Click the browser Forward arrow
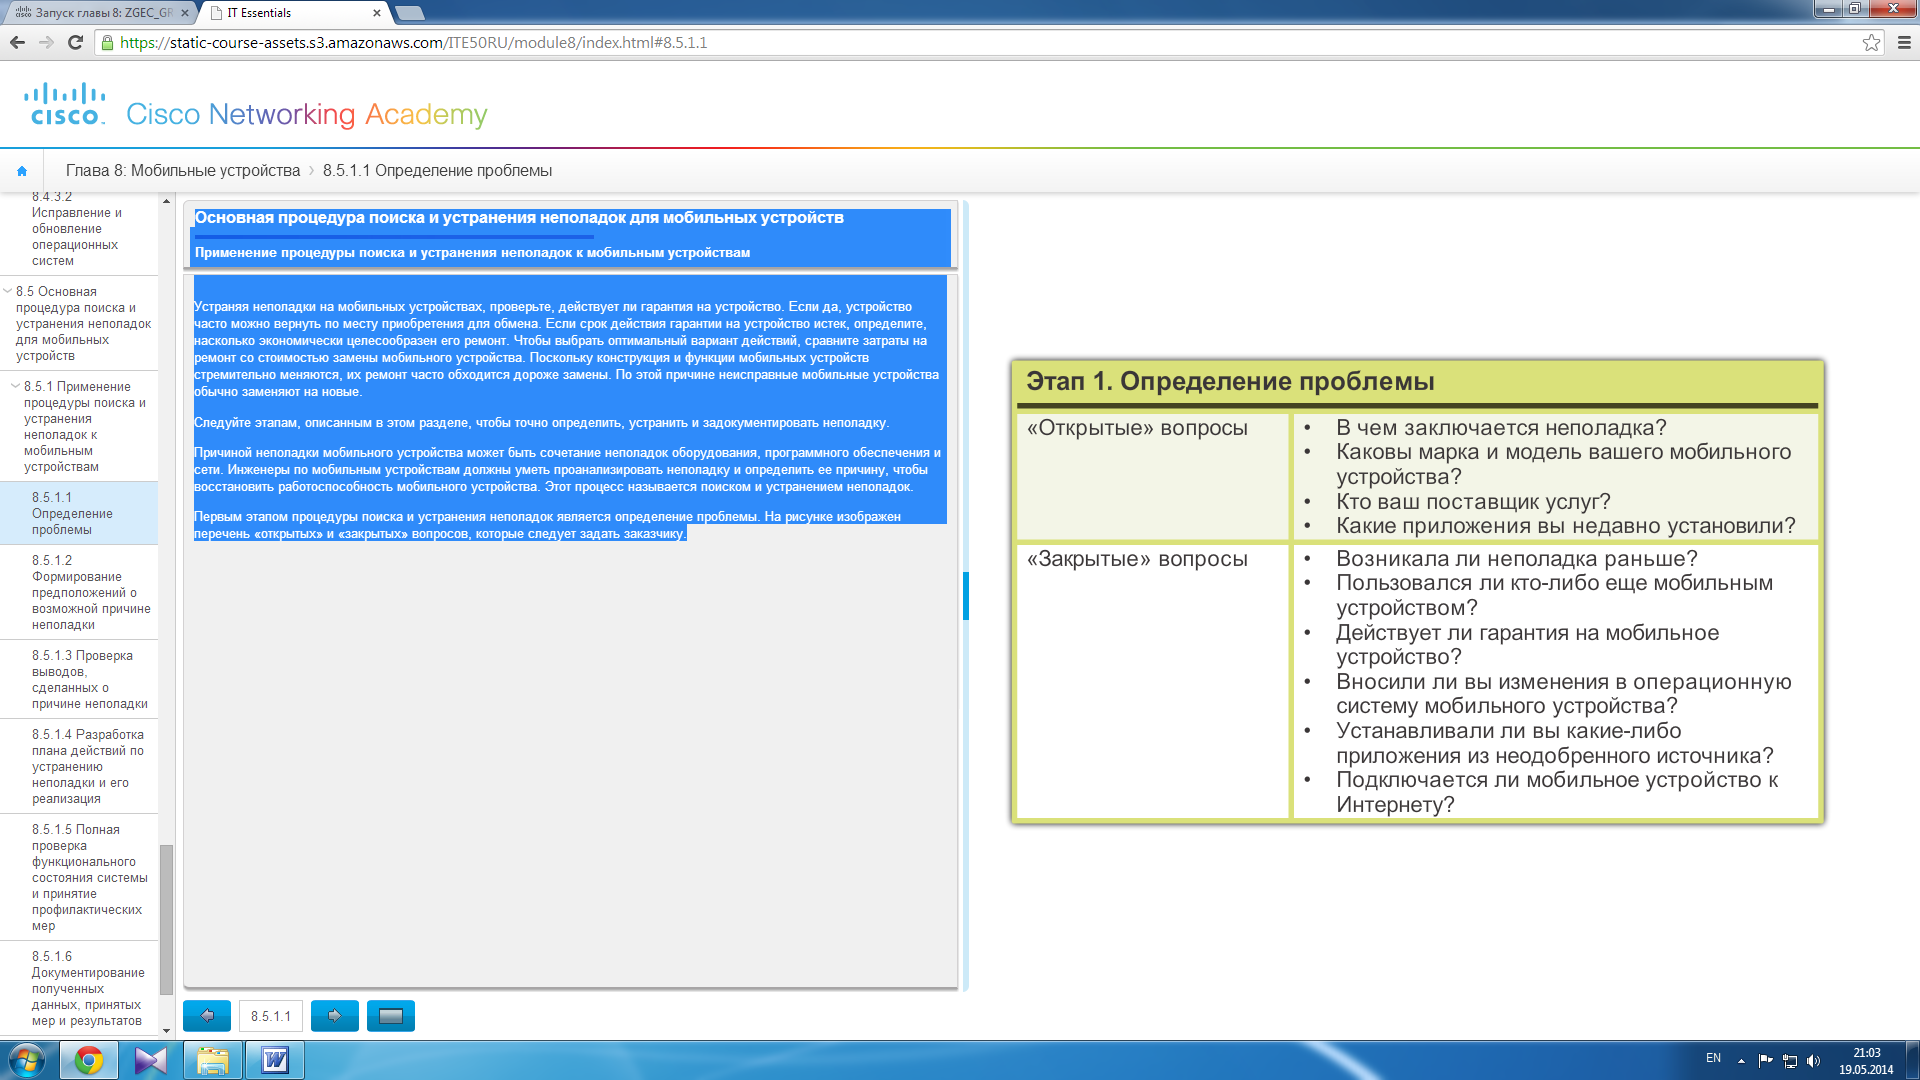Image resolution: width=1920 pixels, height=1080 pixels. pyautogui.click(x=46, y=42)
